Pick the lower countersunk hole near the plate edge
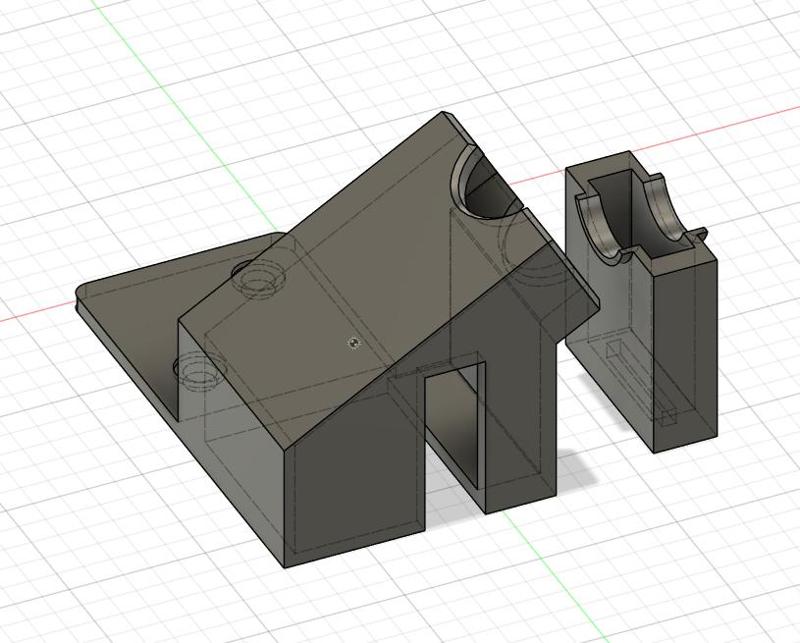800x643 pixels. pos(199,371)
